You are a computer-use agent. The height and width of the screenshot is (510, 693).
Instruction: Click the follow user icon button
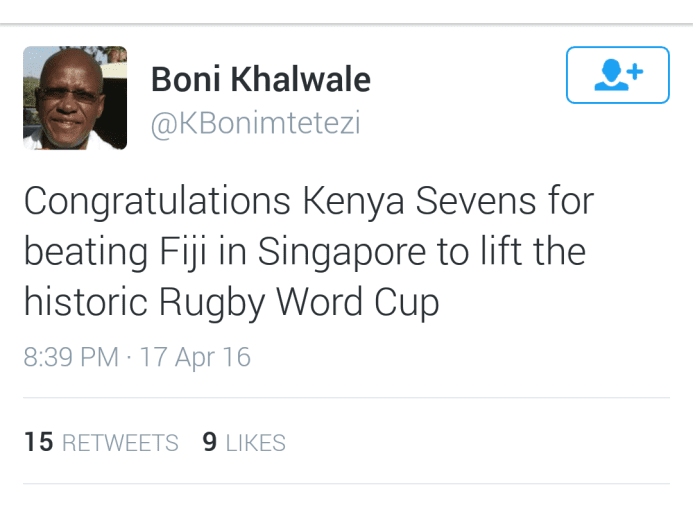(617, 75)
